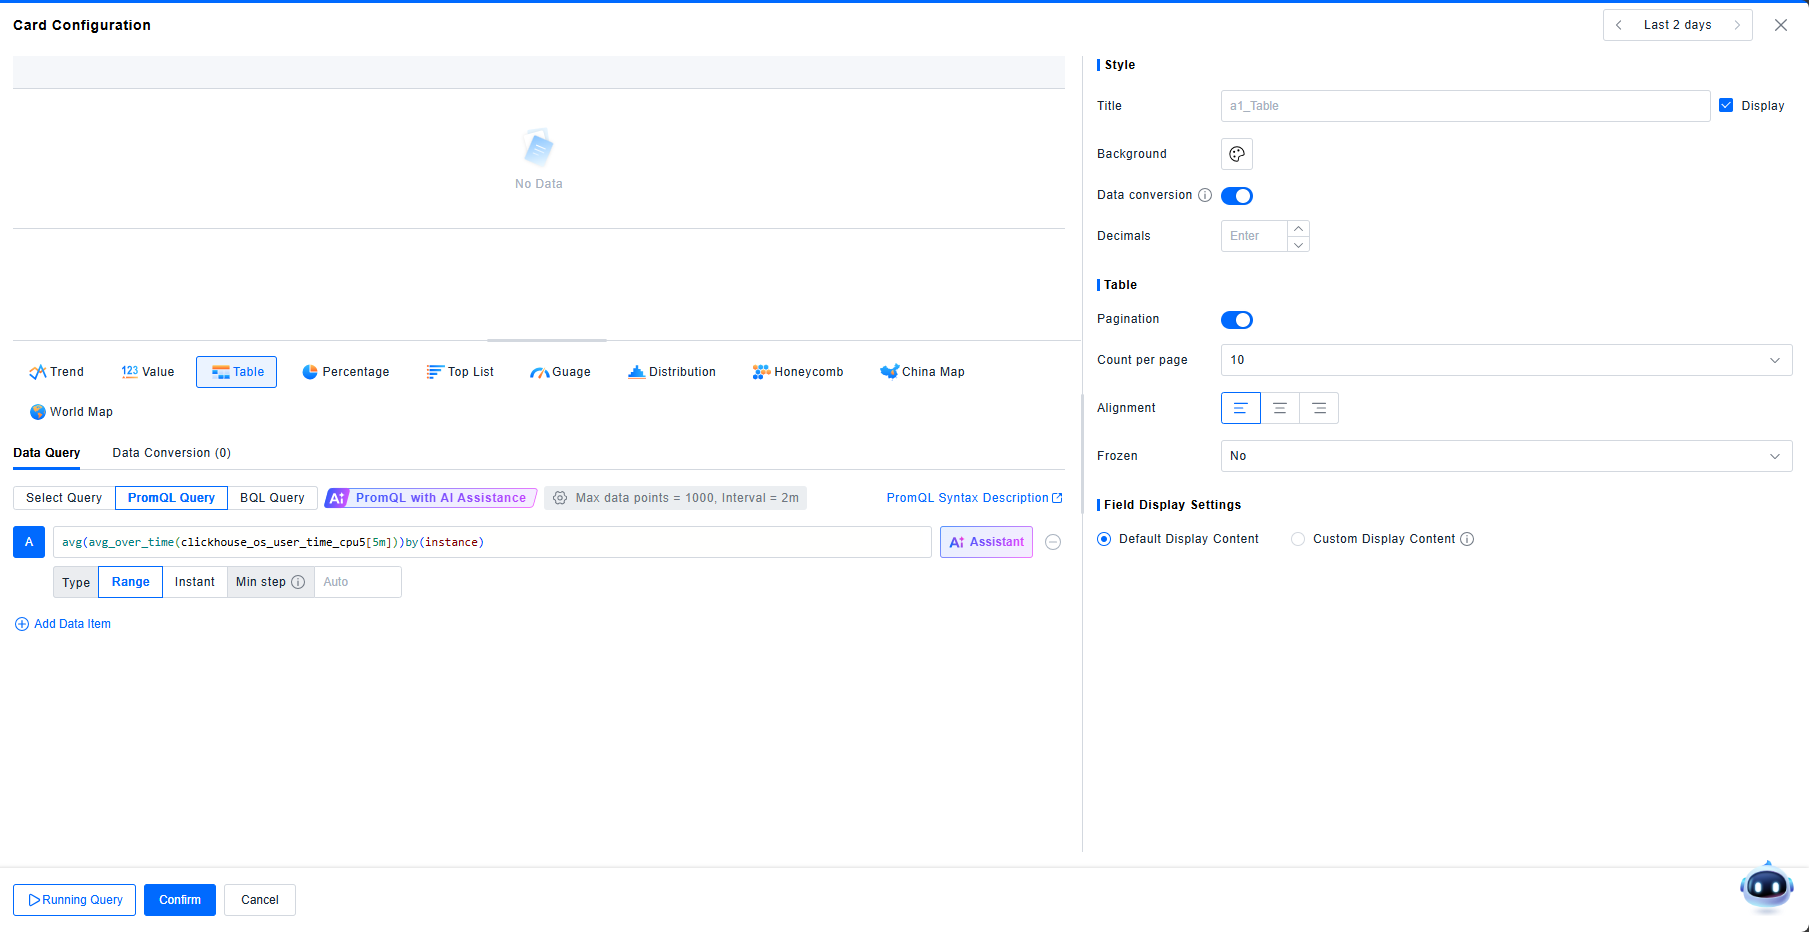Toggle the Data conversion switch
Screen dimensions: 1809x932
click(1237, 196)
